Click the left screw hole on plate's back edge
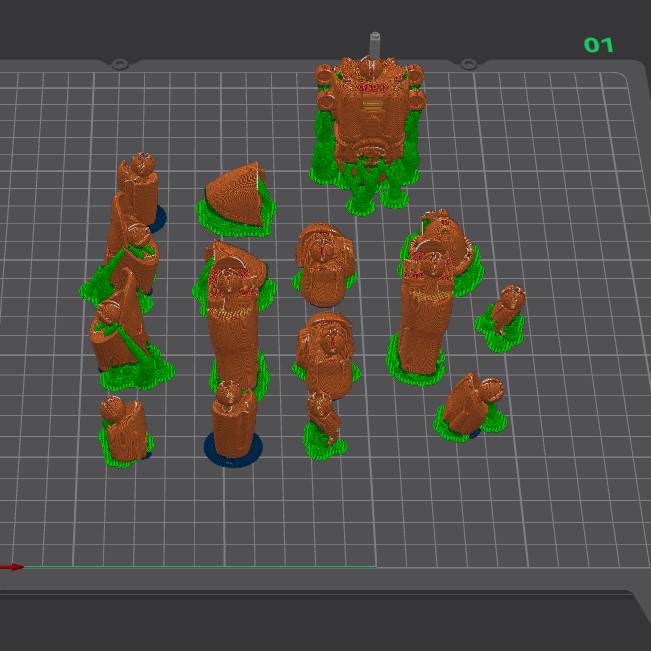 click(x=119, y=64)
